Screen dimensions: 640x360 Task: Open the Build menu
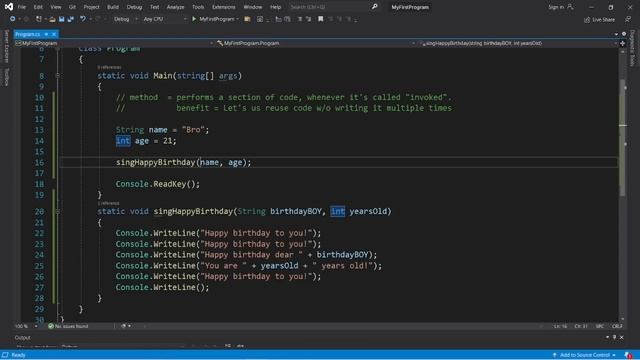(x=113, y=7)
